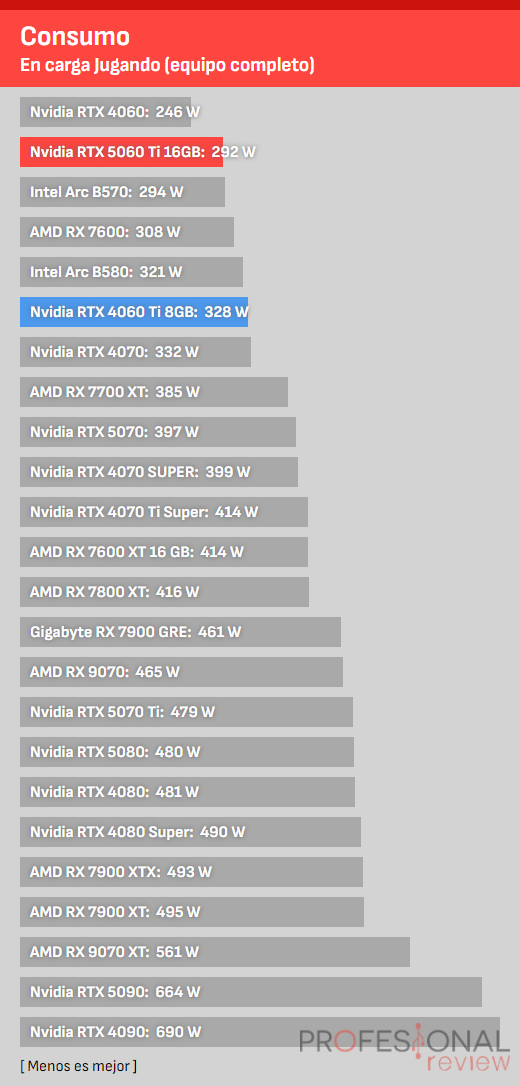Click the AMD RX 7900 XTX bar
Screen dimensions: 520x1086
(x=191, y=873)
